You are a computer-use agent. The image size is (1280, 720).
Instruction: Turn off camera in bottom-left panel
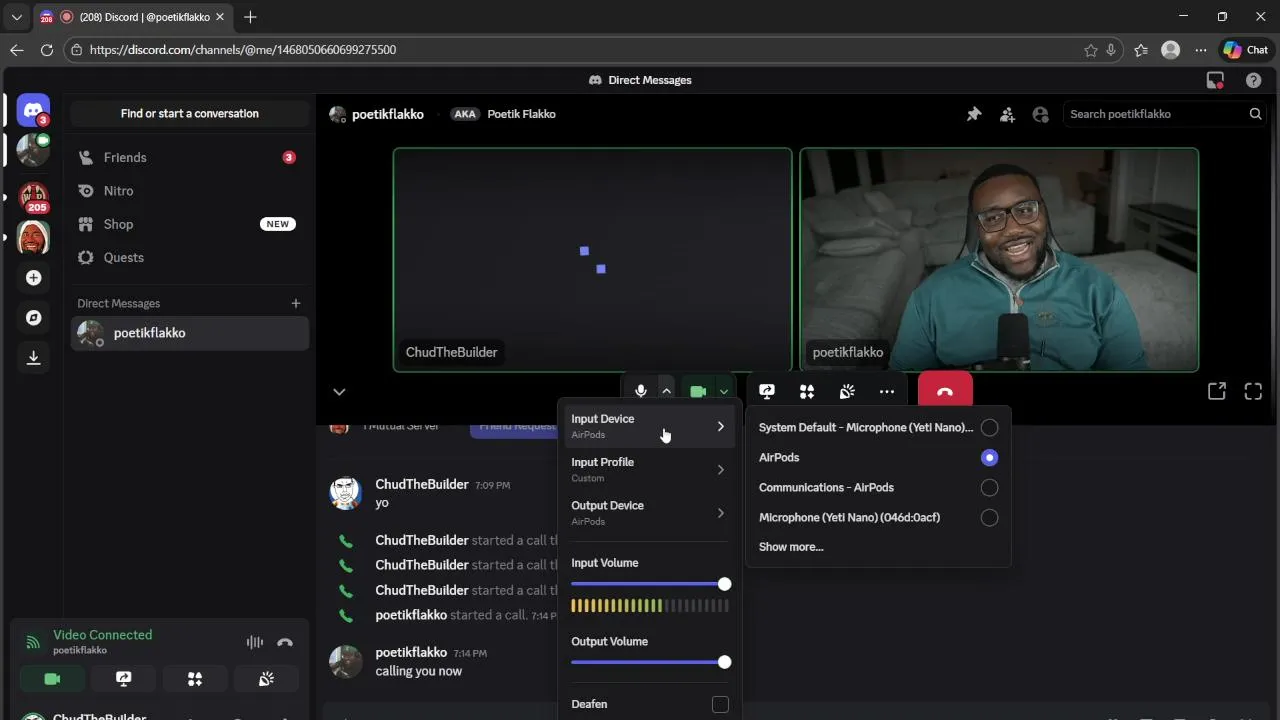point(52,679)
